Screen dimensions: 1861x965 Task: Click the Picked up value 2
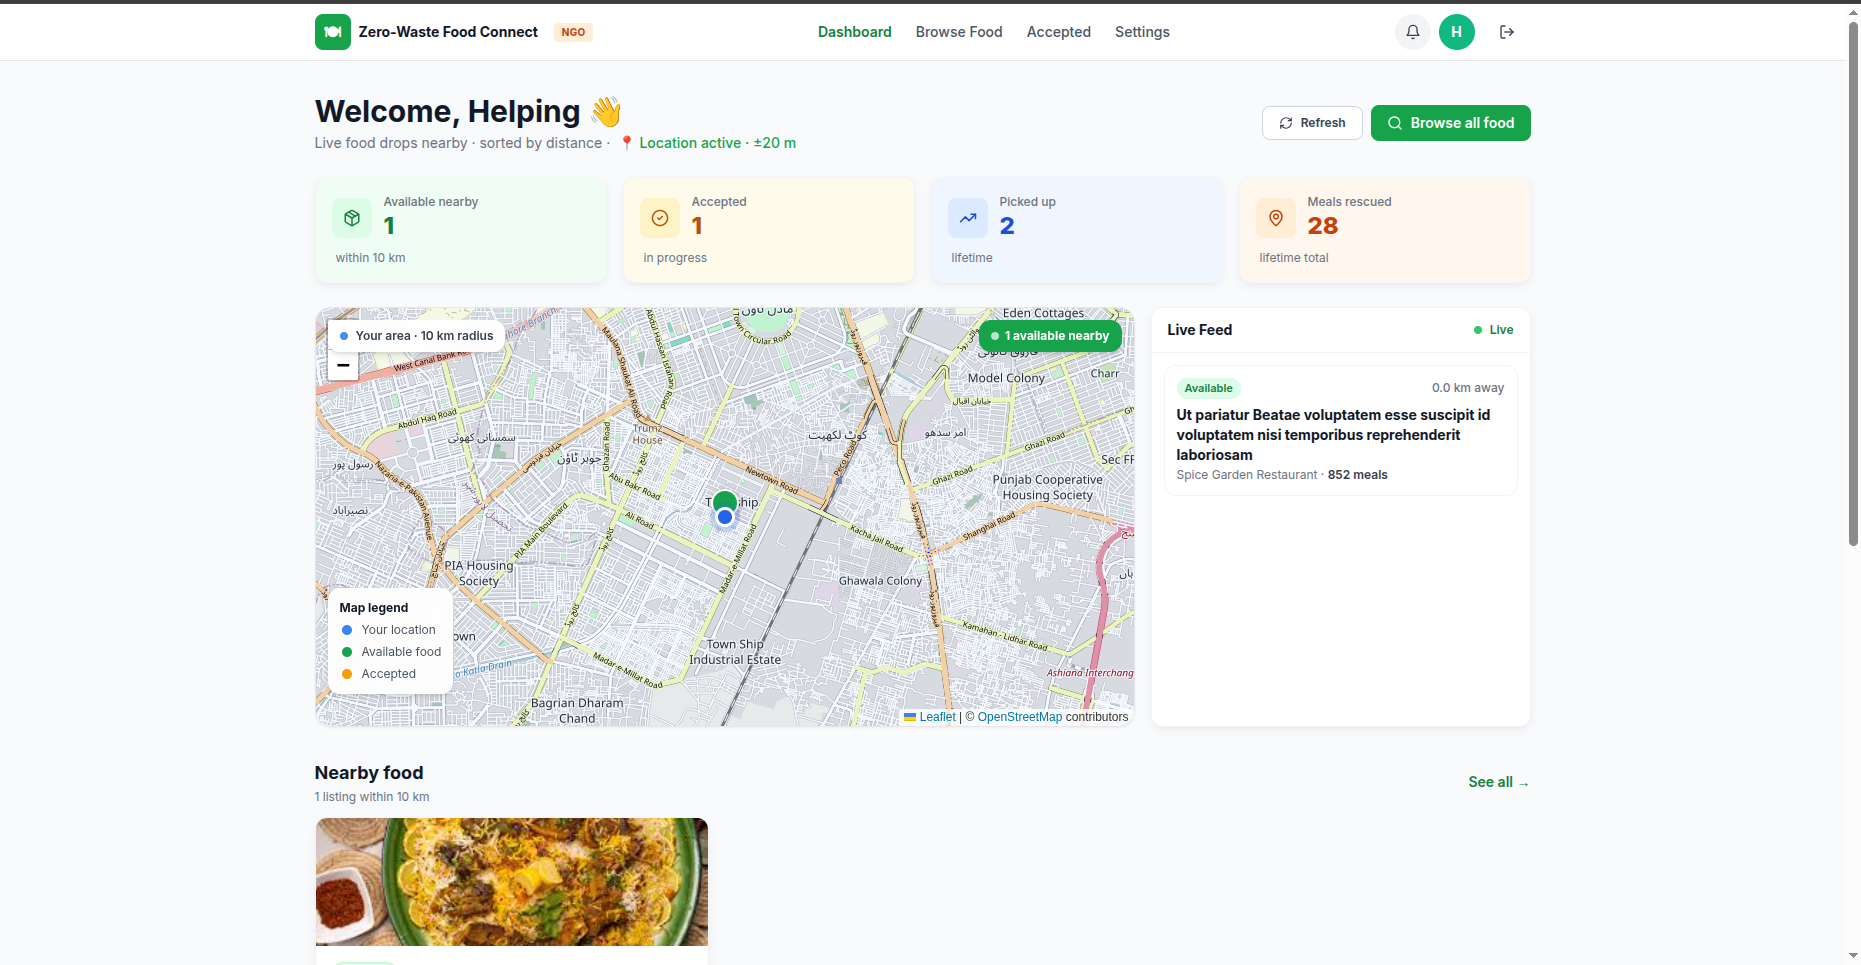pyautogui.click(x=1007, y=226)
